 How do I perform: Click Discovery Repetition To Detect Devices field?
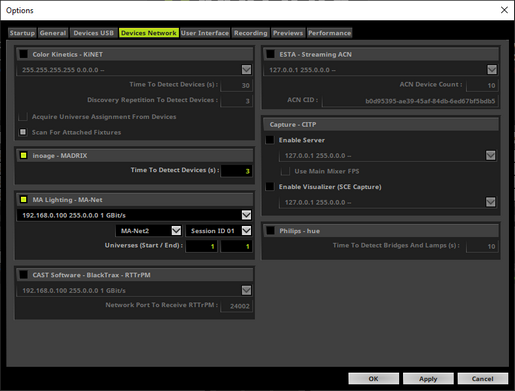click(236, 101)
